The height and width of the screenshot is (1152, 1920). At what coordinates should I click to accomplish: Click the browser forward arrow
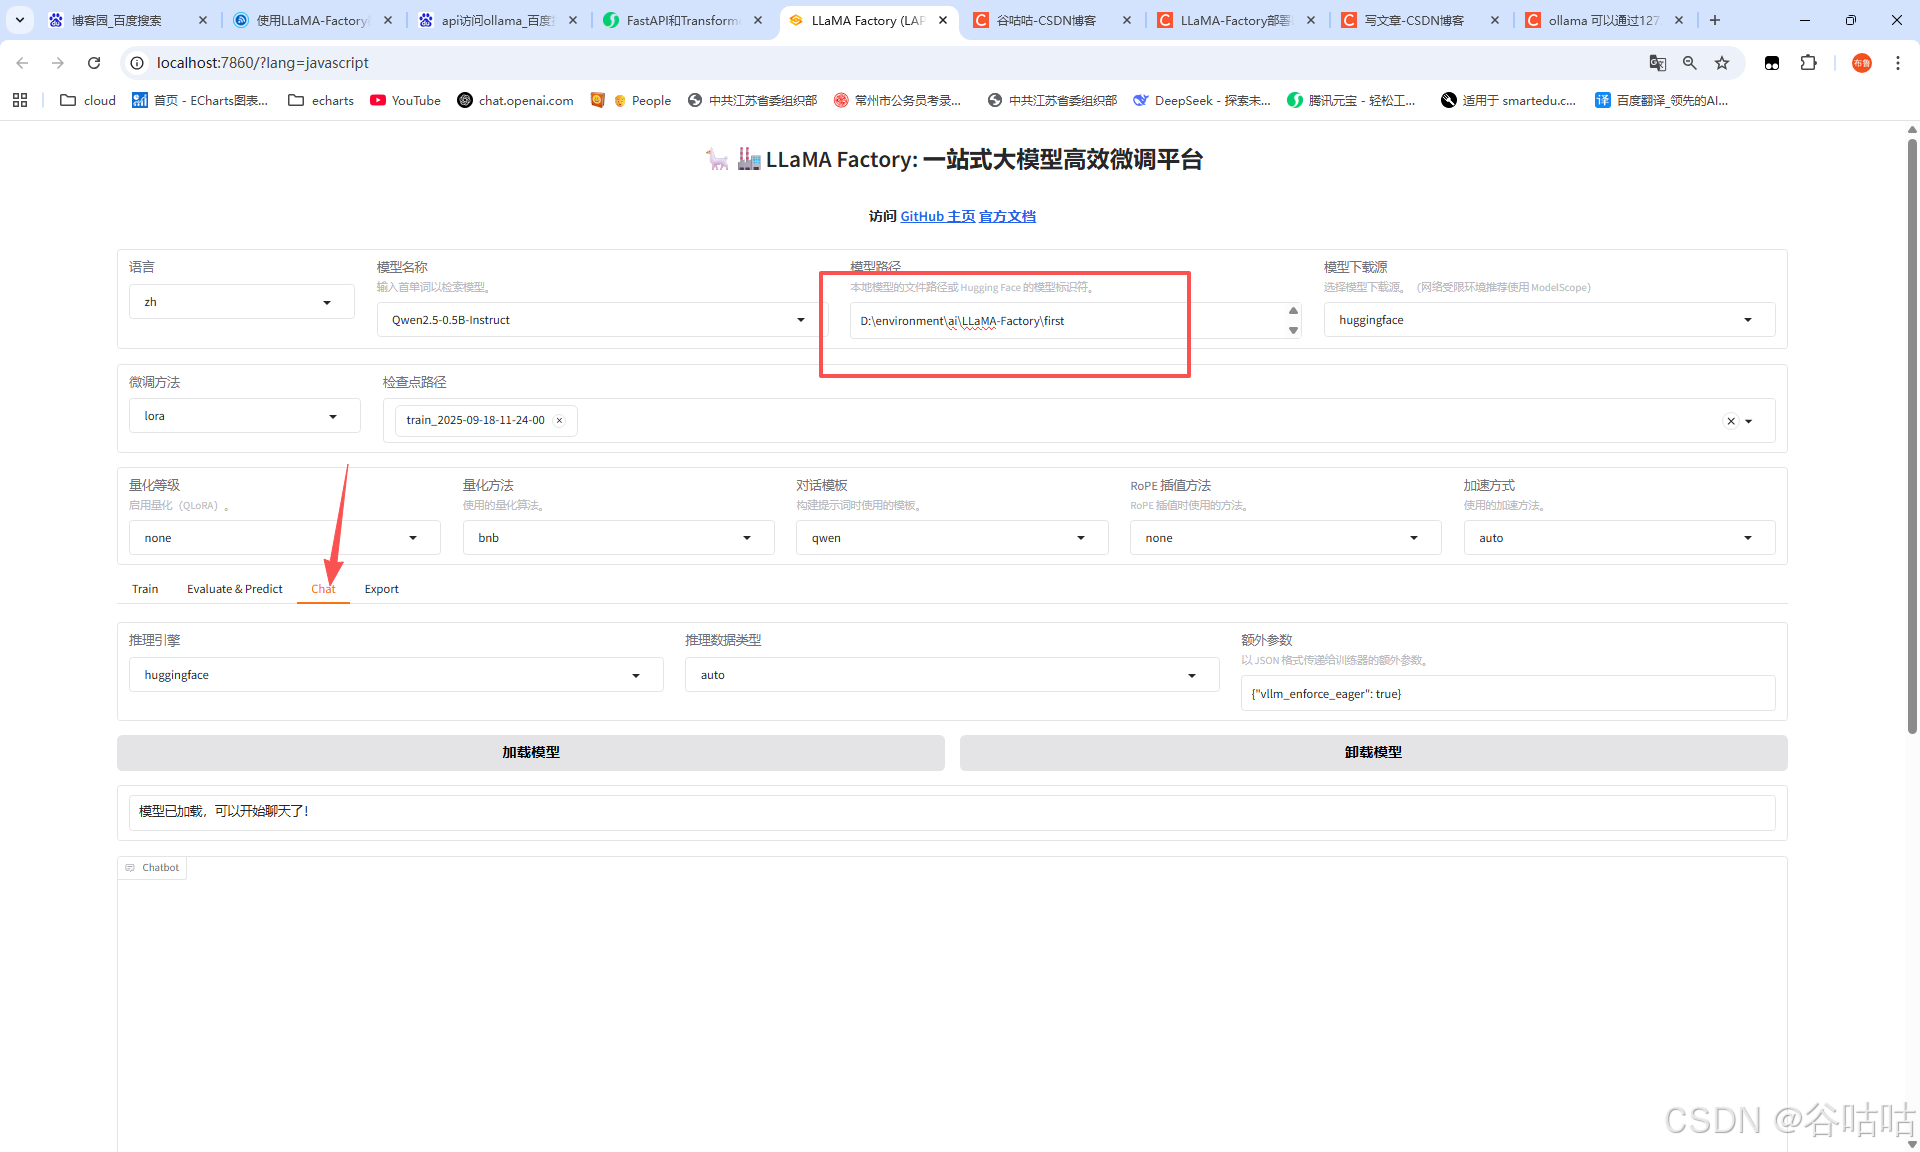click(58, 63)
